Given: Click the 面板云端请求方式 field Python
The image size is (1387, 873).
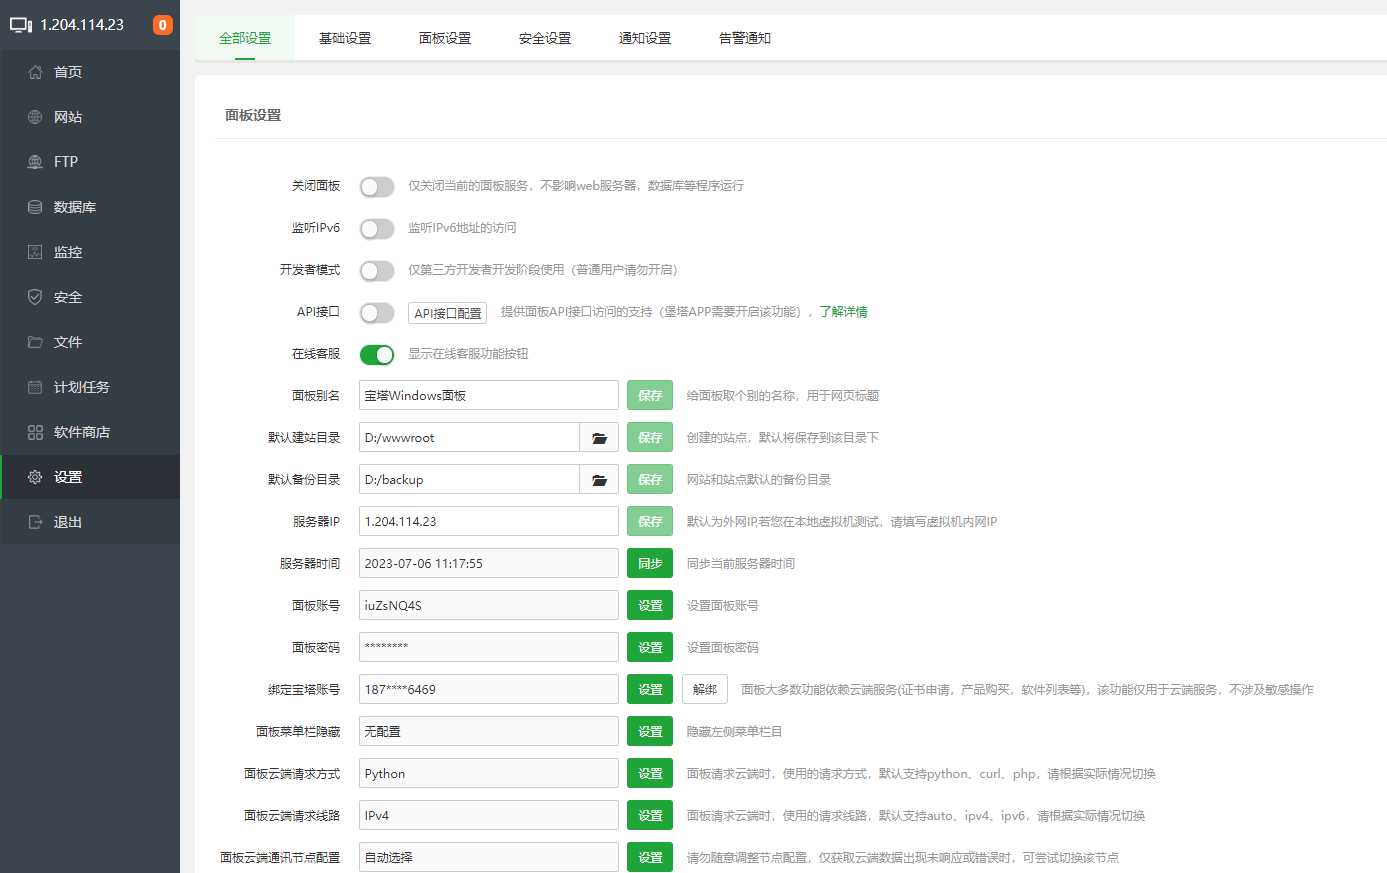Looking at the screenshot, I should pyautogui.click(x=489, y=774).
